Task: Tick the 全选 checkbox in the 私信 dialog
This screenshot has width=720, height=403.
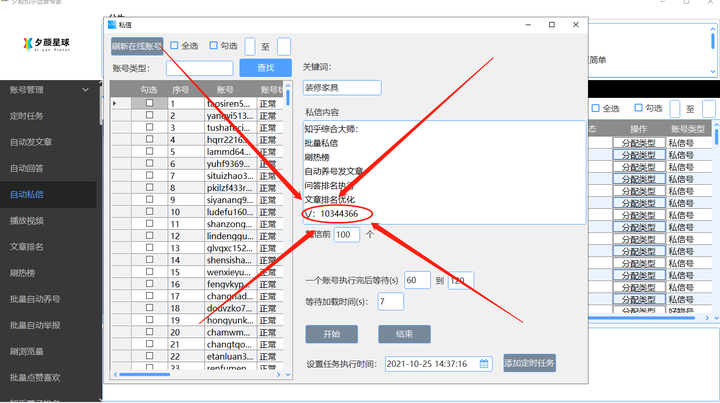Action: coord(174,45)
